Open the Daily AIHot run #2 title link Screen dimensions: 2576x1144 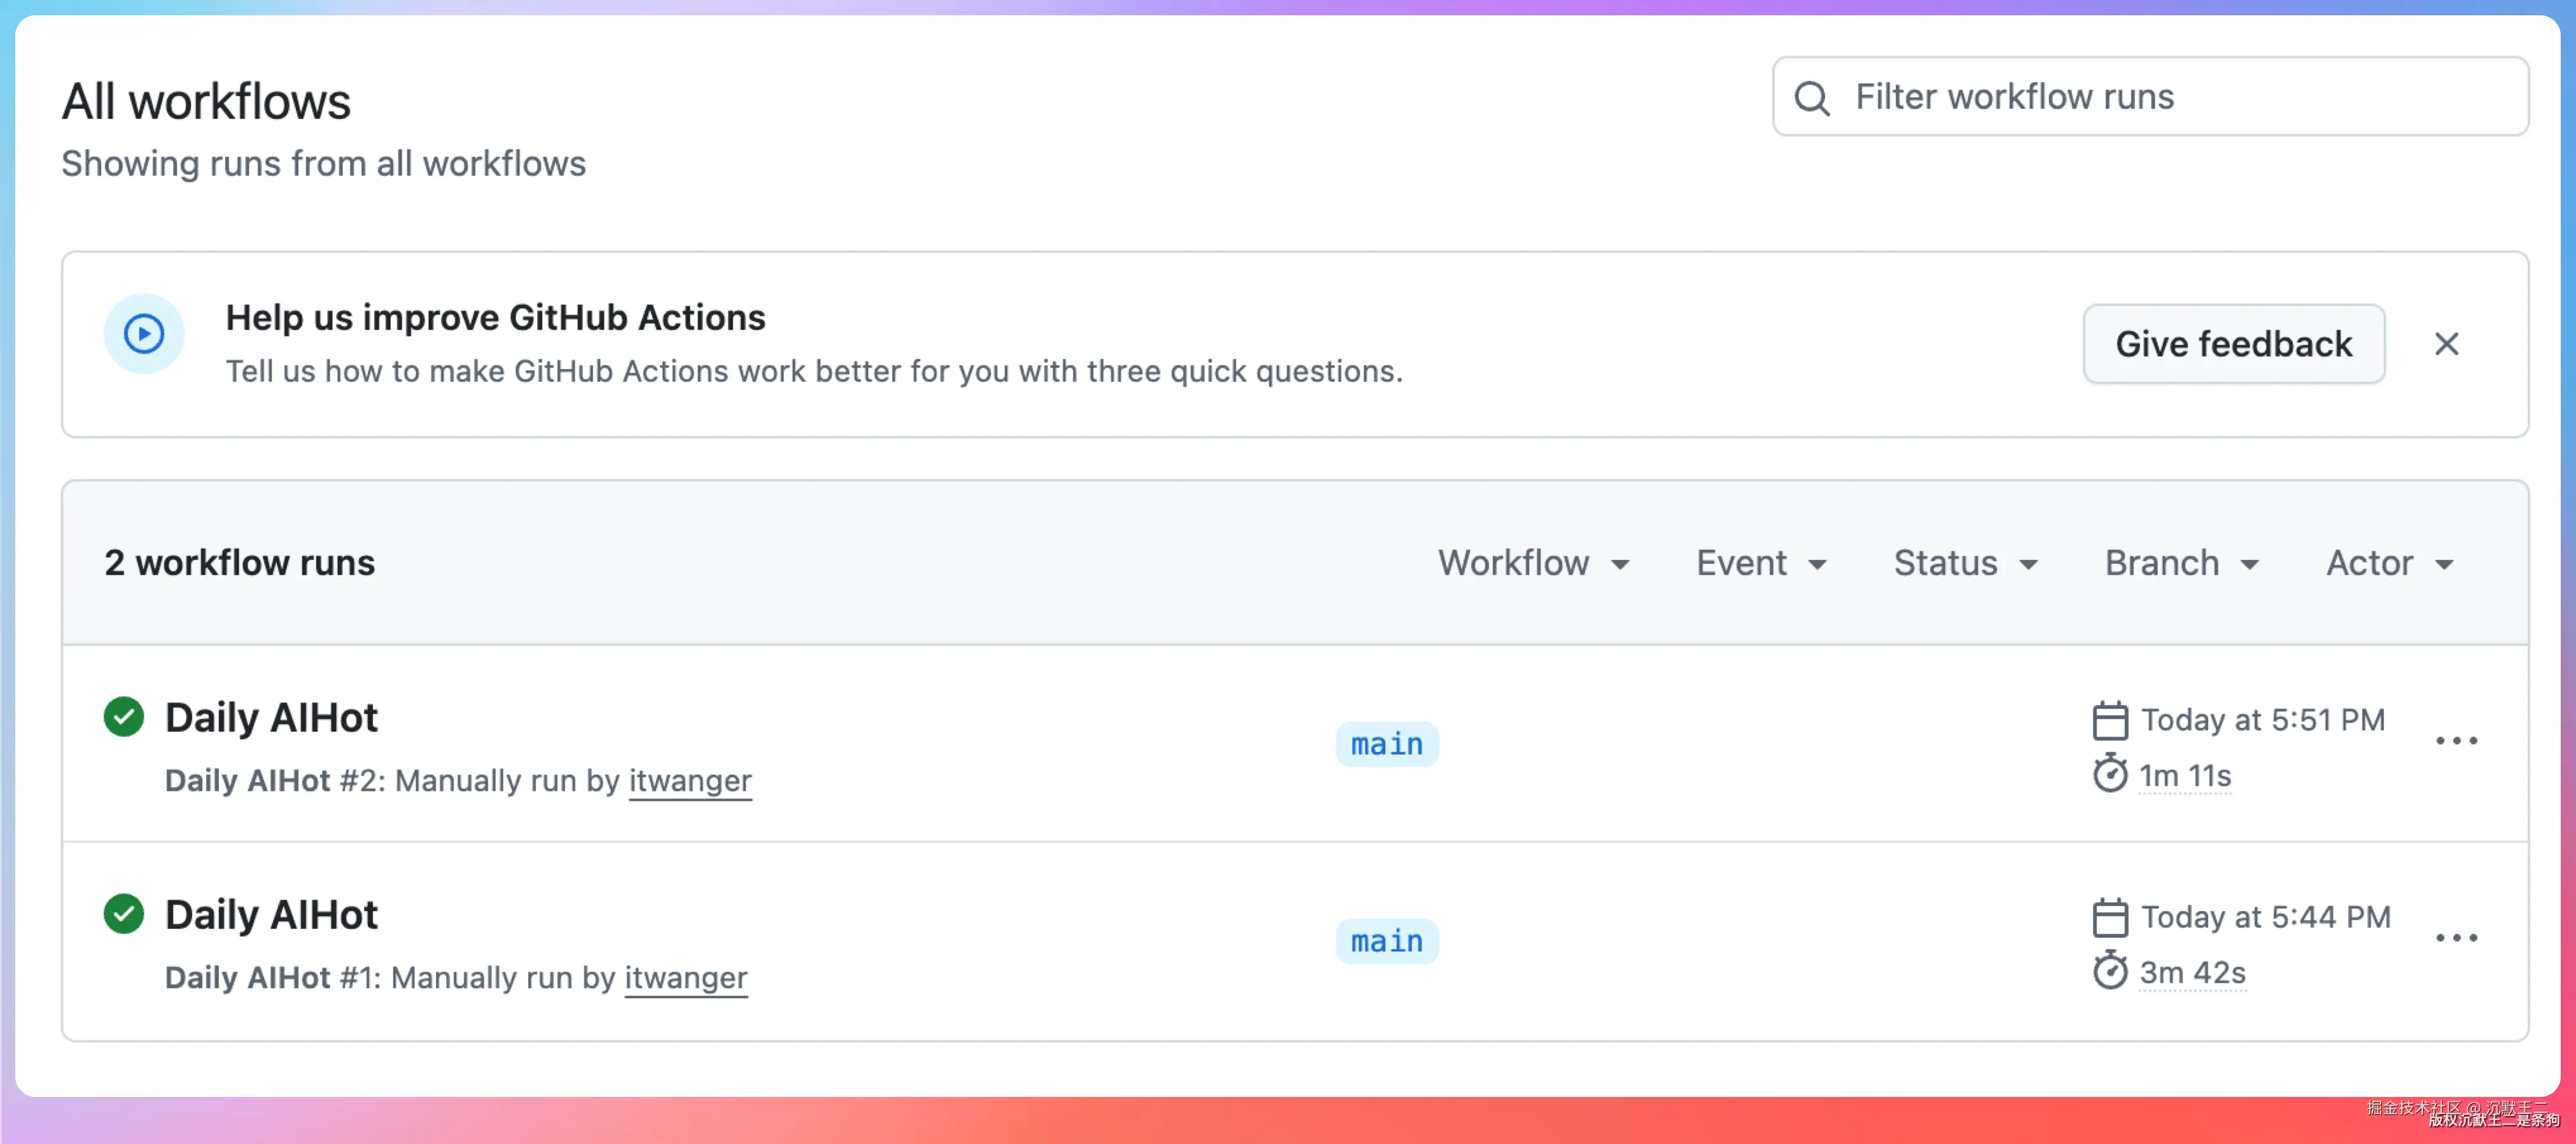(271, 718)
